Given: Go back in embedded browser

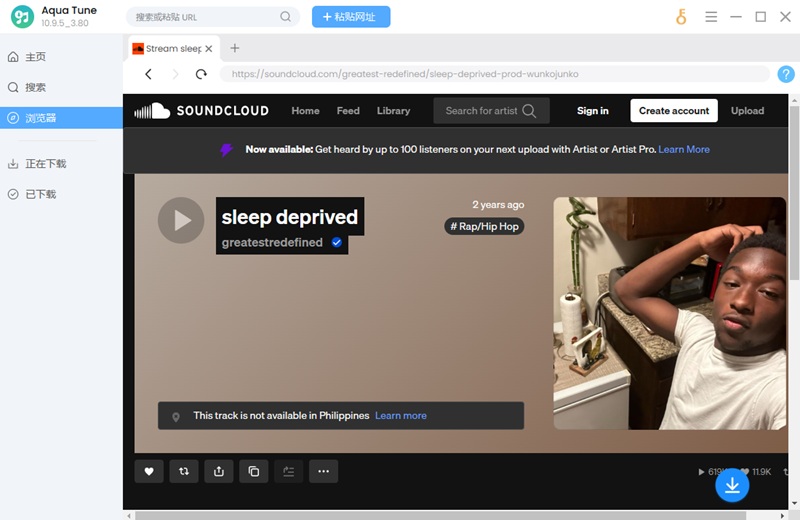Looking at the screenshot, I should pyautogui.click(x=148, y=74).
